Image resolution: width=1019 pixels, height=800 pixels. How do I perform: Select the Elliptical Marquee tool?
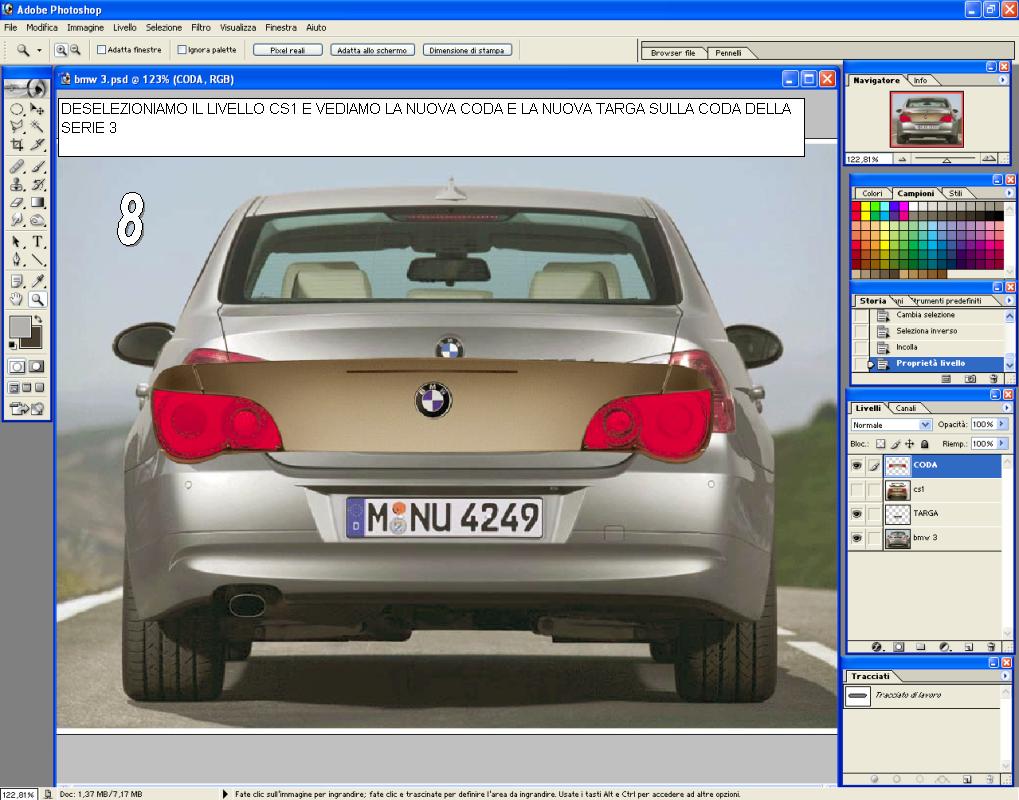pyautogui.click(x=17, y=109)
